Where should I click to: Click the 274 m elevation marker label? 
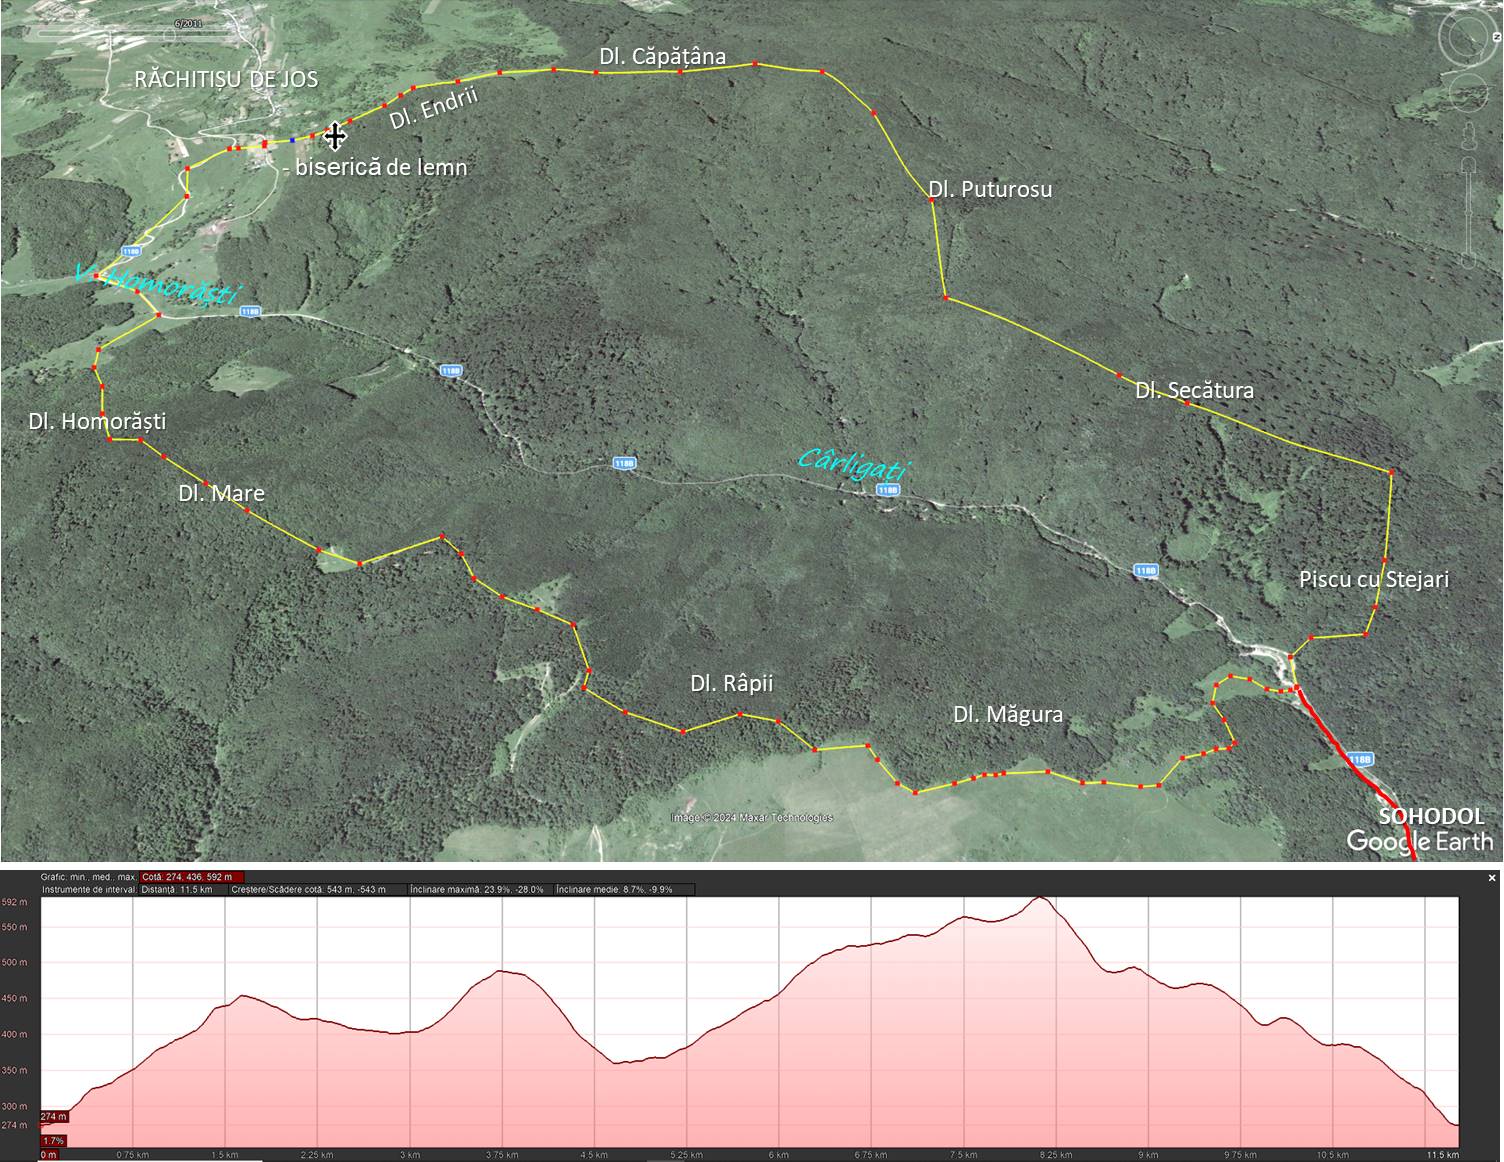(x=53, y=1117)
